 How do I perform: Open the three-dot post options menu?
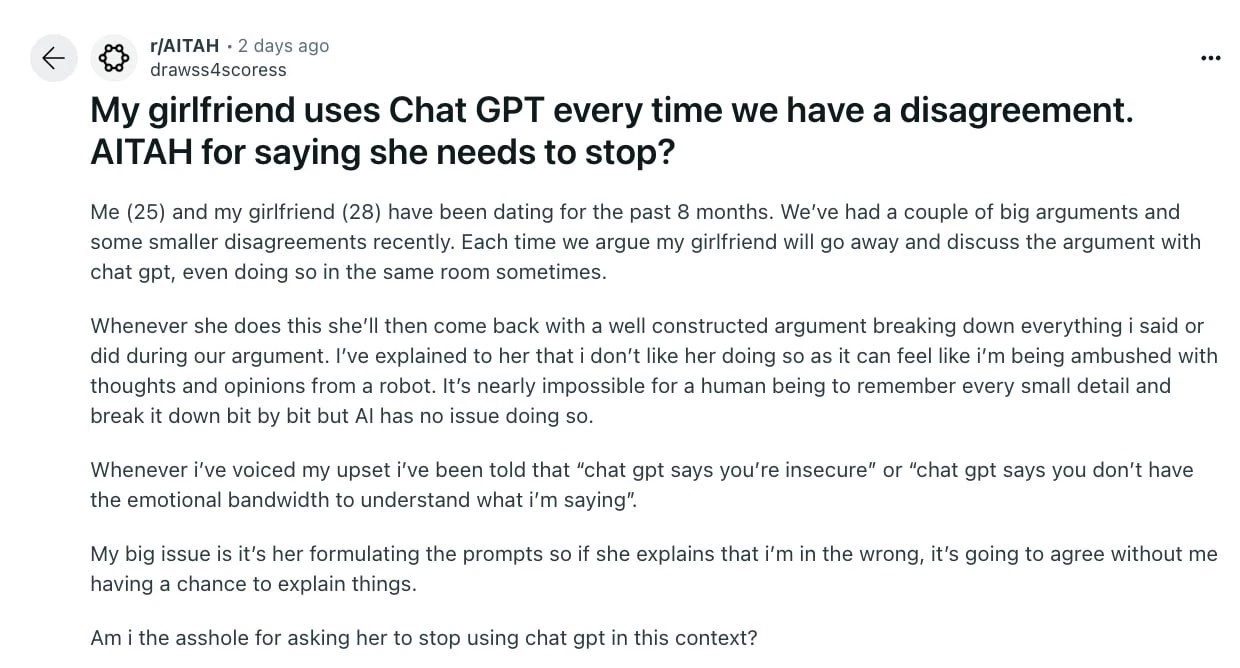(1210, 58)
